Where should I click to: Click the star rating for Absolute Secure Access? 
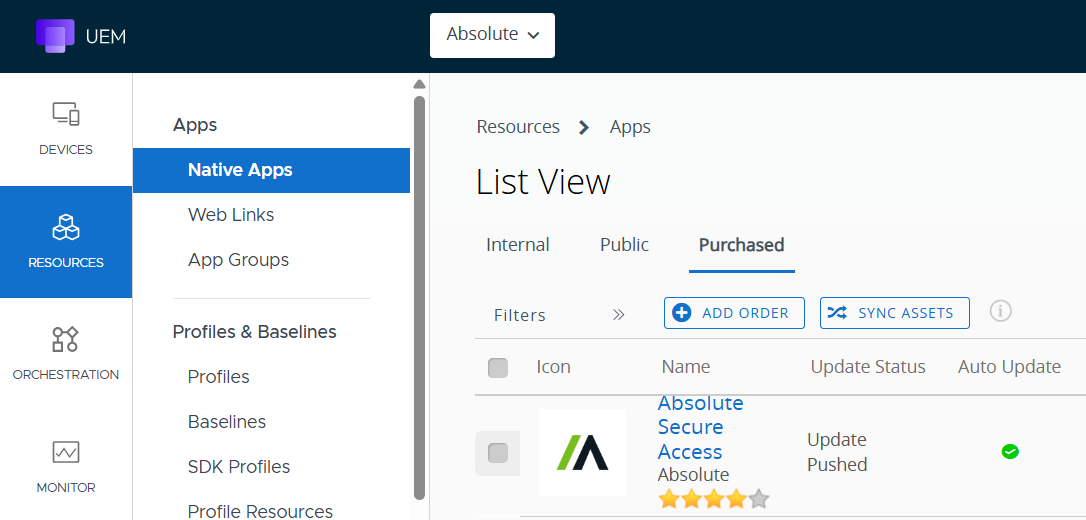point(713,499)
